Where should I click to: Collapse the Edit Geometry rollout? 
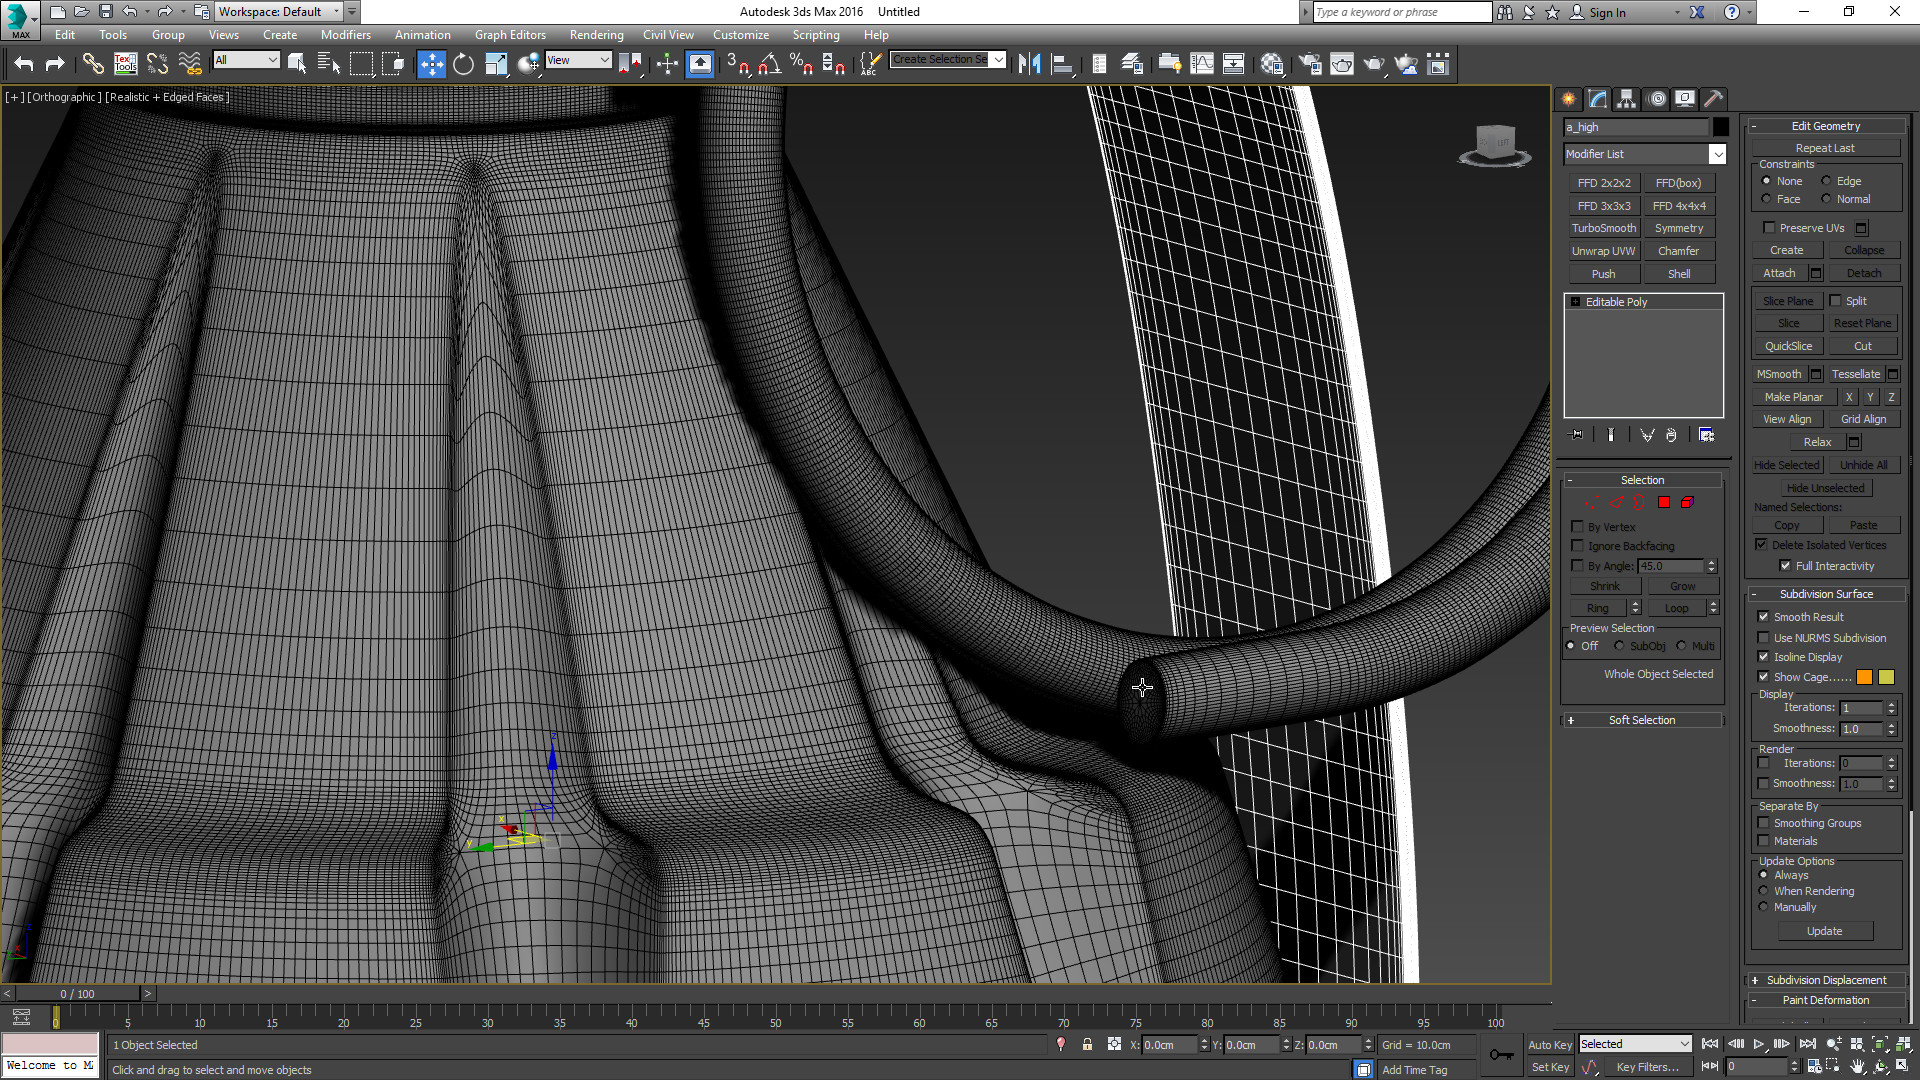click(1826, 126)
